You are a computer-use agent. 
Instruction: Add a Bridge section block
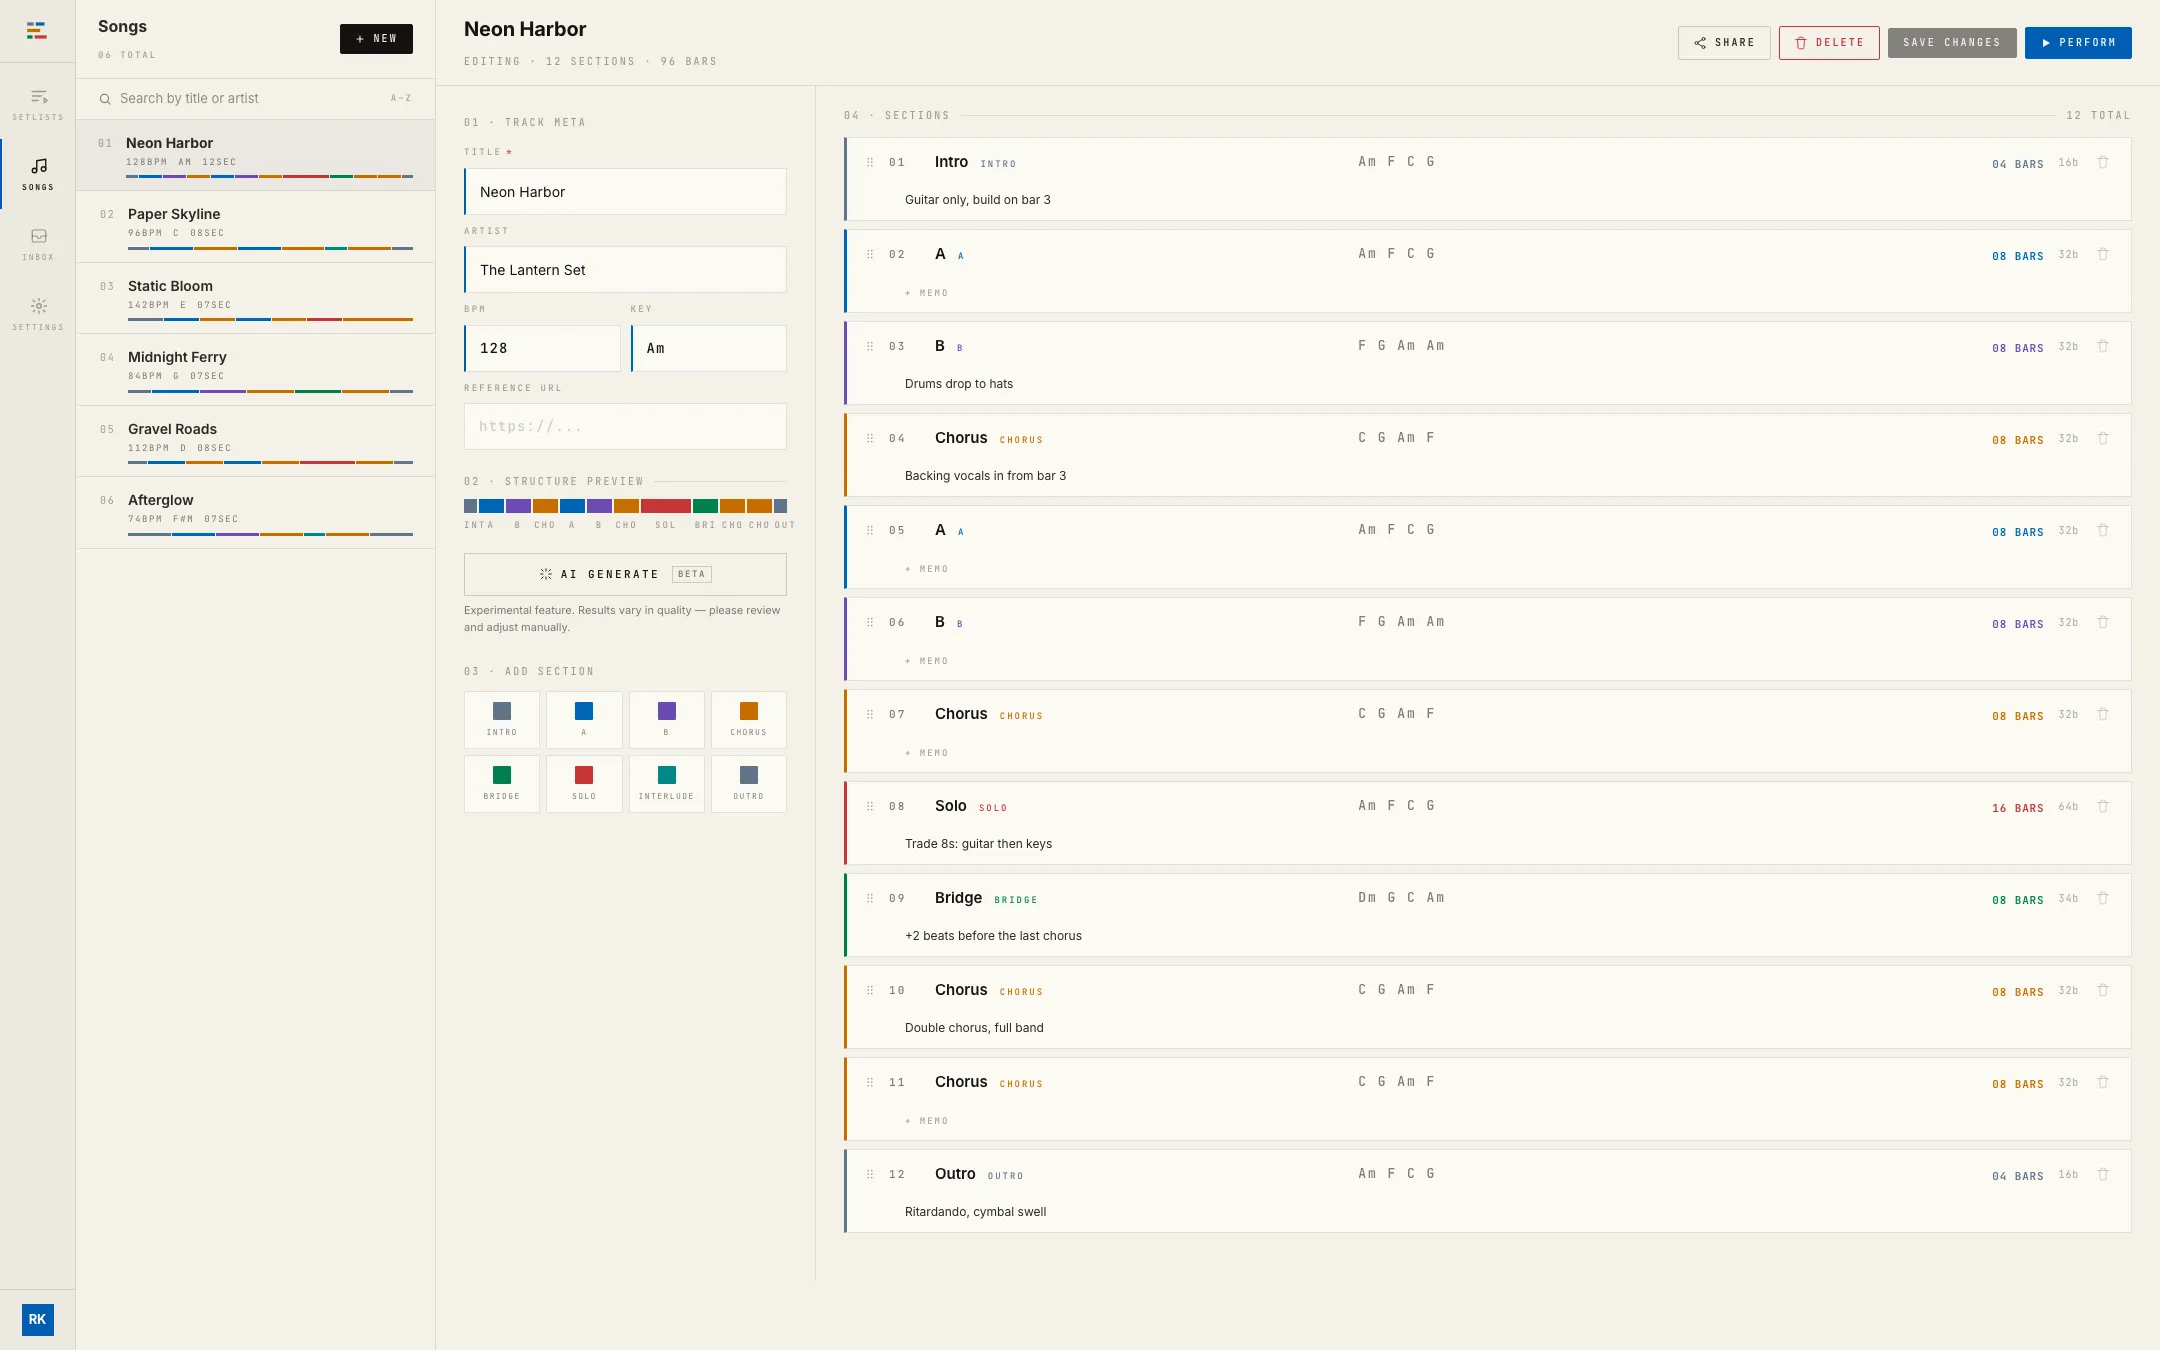[502, 784]
